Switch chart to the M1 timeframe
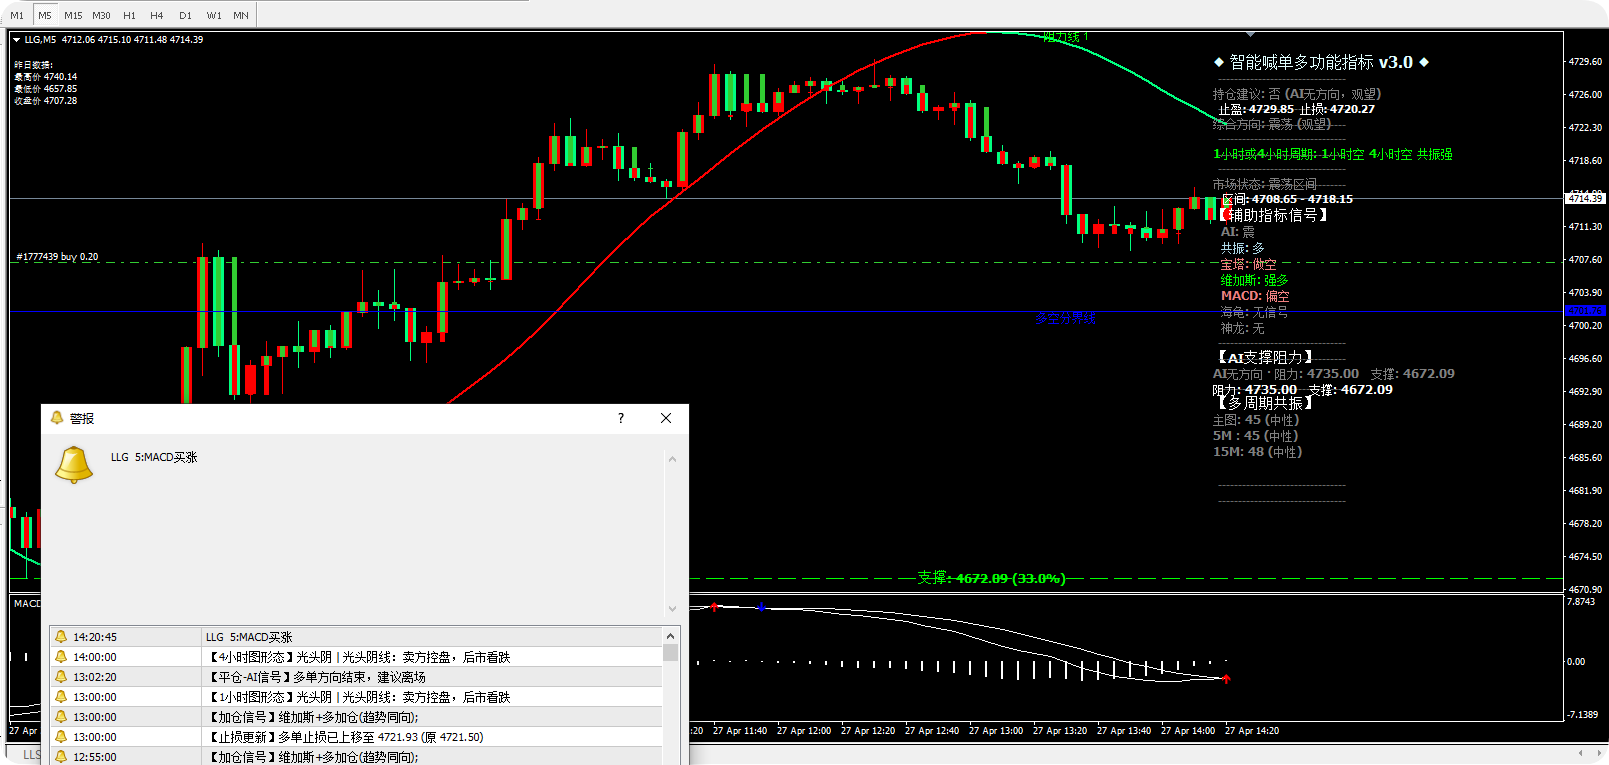The width and height of the screenshot is (1609, 765). coord(17,15)
